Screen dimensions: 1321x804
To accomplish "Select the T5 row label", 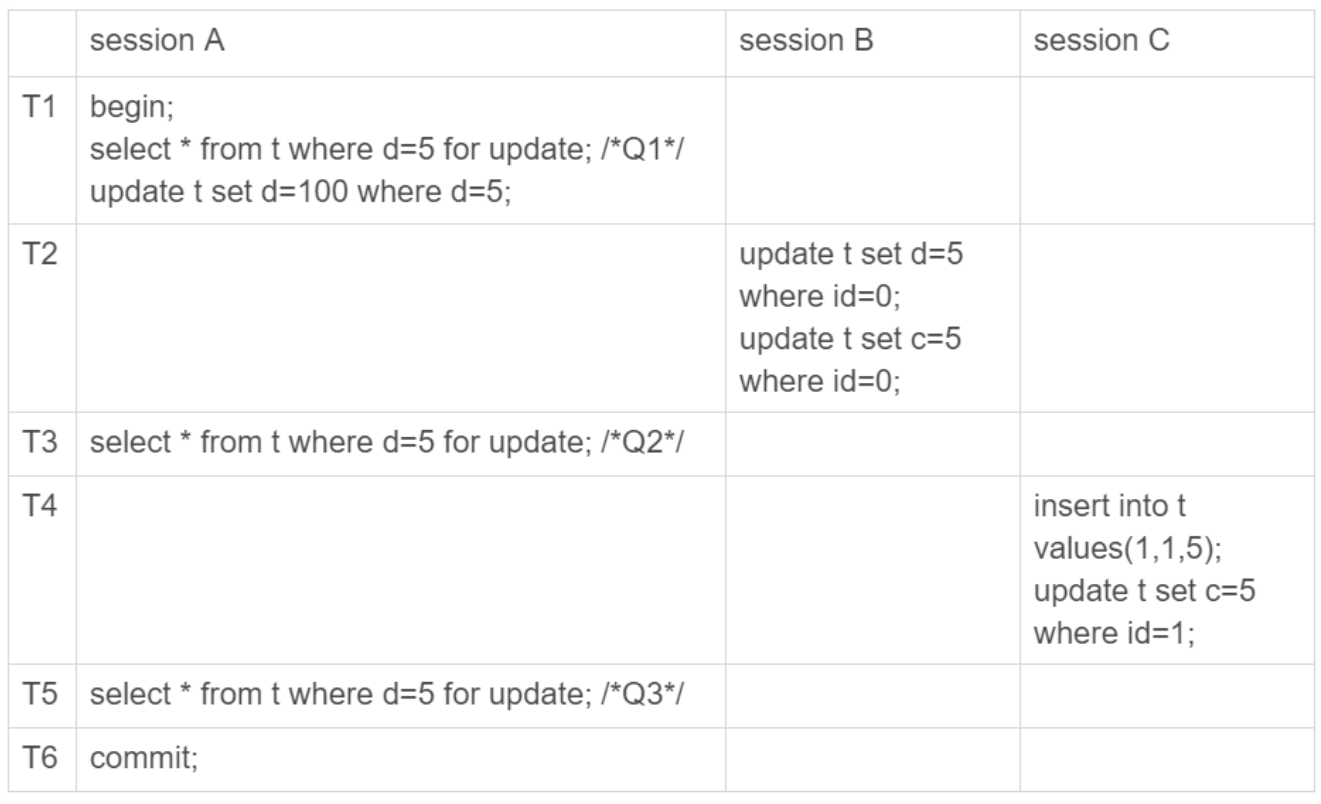I will 39,695.
